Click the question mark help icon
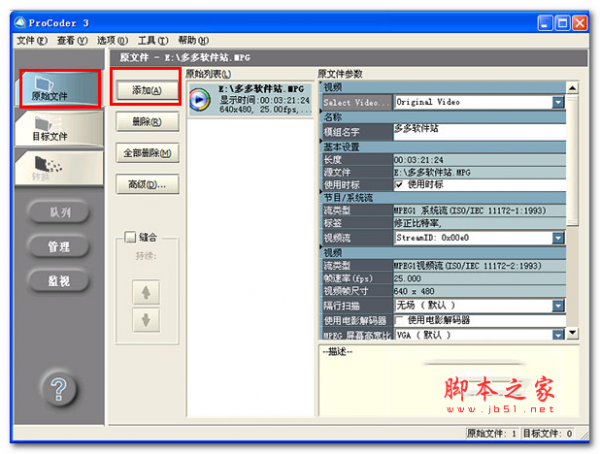This screenshot has height=454, width=600. coord(59,389)
